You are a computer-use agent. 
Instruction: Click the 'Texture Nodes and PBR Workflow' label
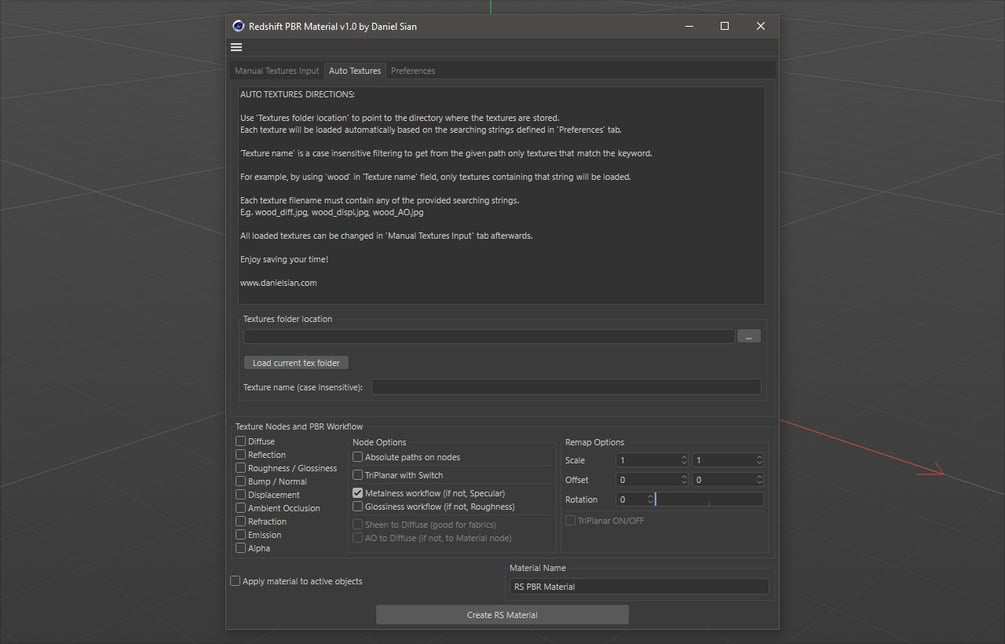coord(299,426)
